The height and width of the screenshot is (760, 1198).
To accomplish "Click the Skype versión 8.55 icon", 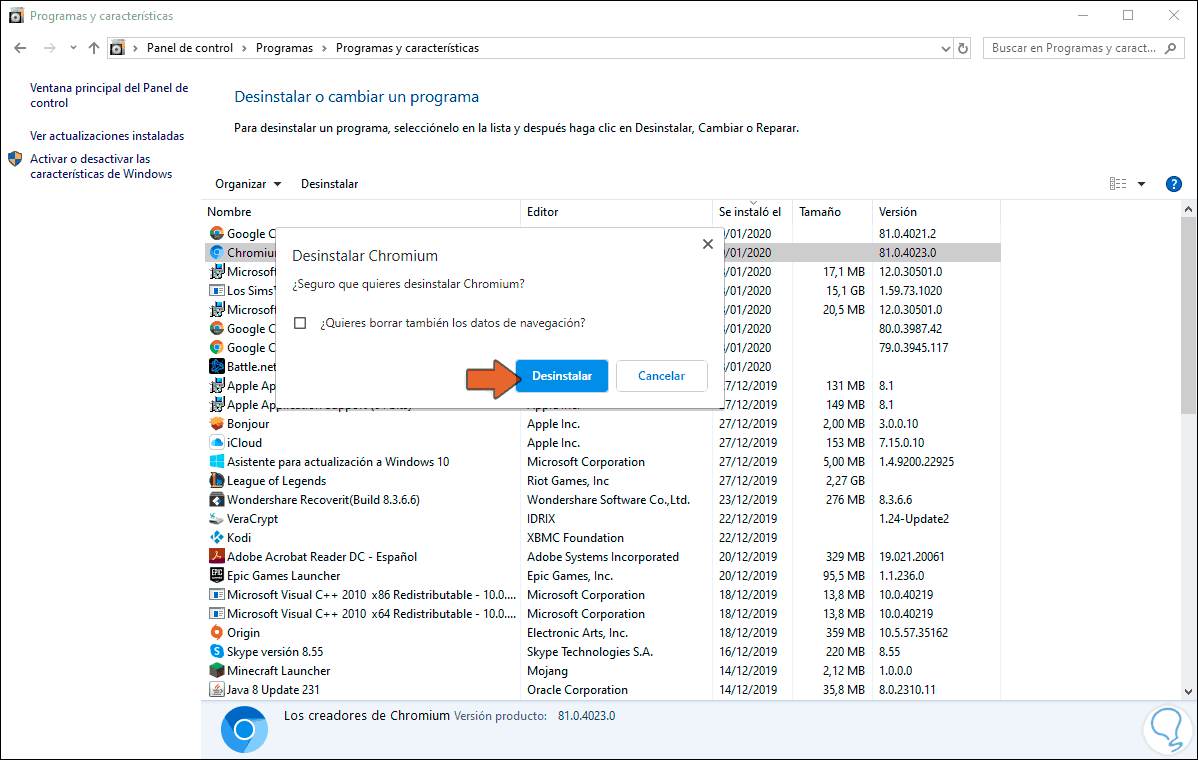I will (x=216, y=652).
